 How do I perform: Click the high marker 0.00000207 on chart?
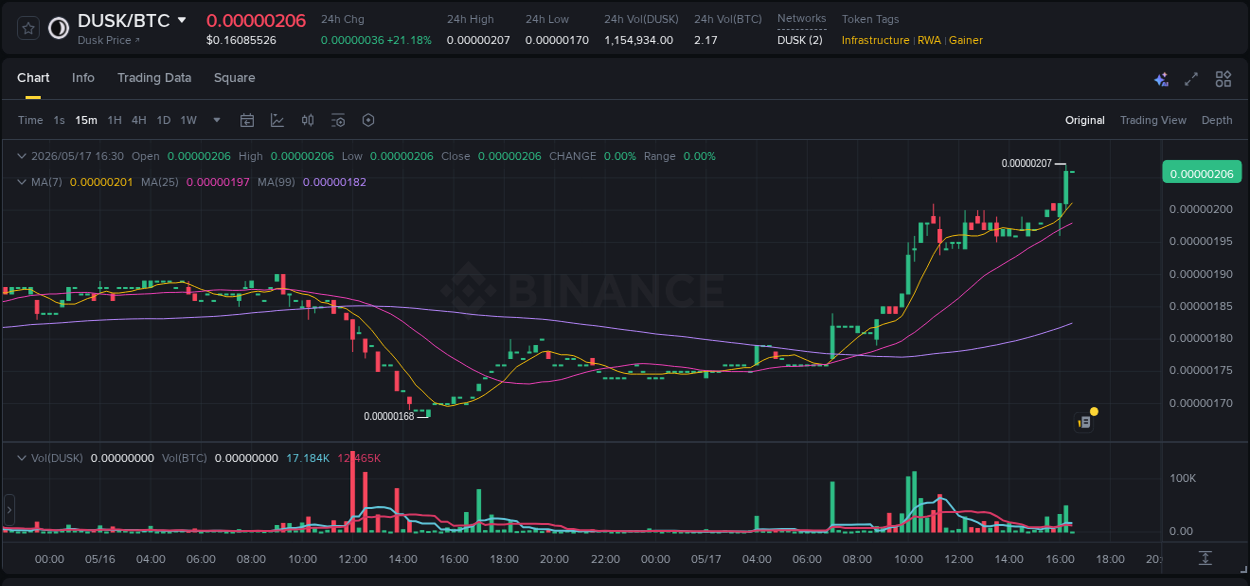[1026, 163]
